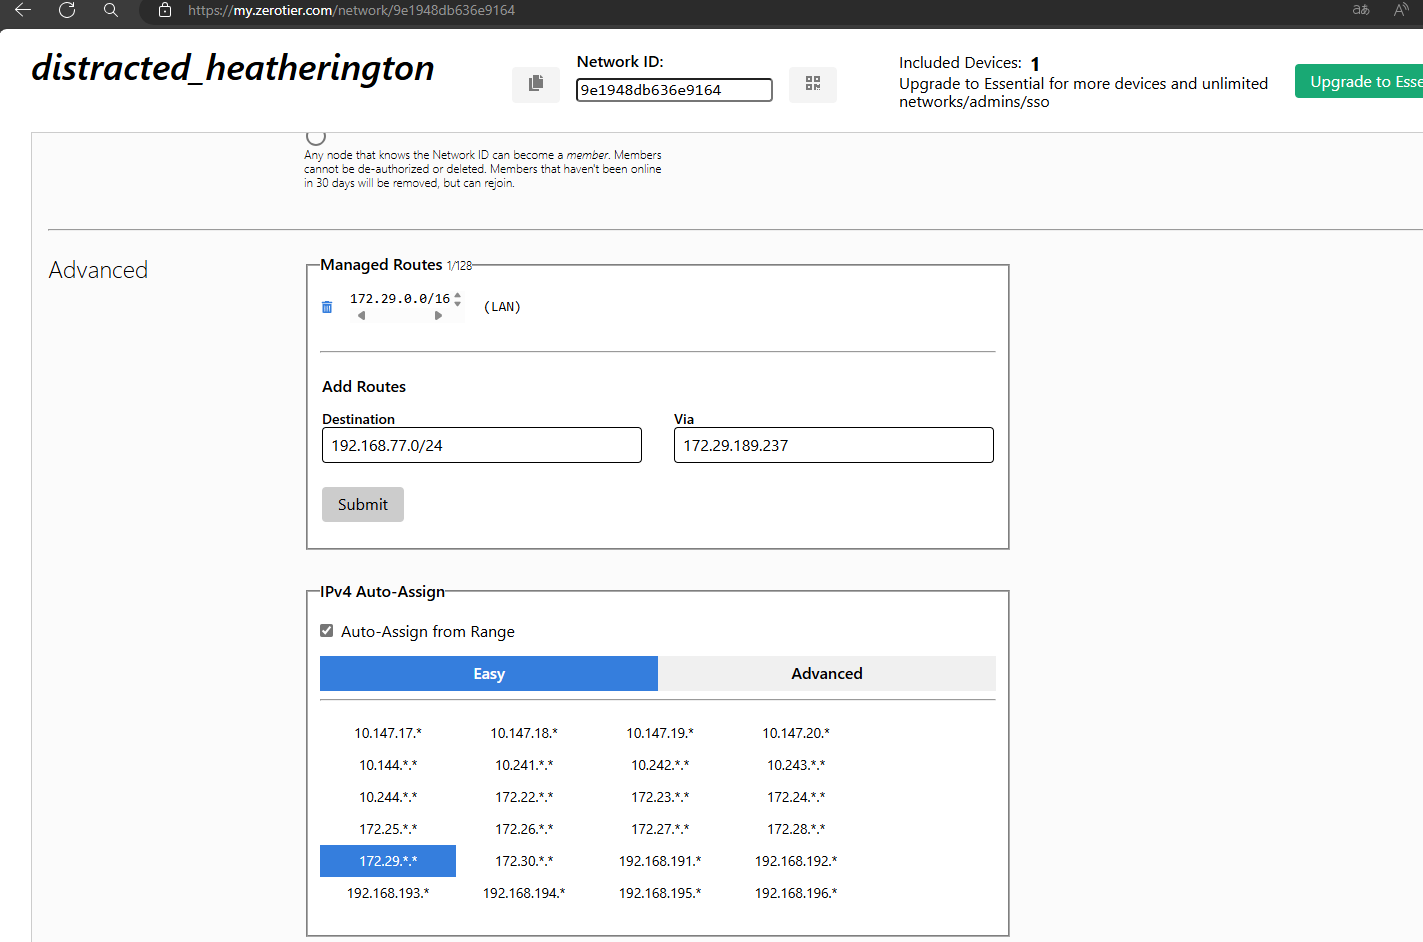Click the Destination input field
Image resolution: width=1423 pixels, height=942 pixels.
pos(482,445)
